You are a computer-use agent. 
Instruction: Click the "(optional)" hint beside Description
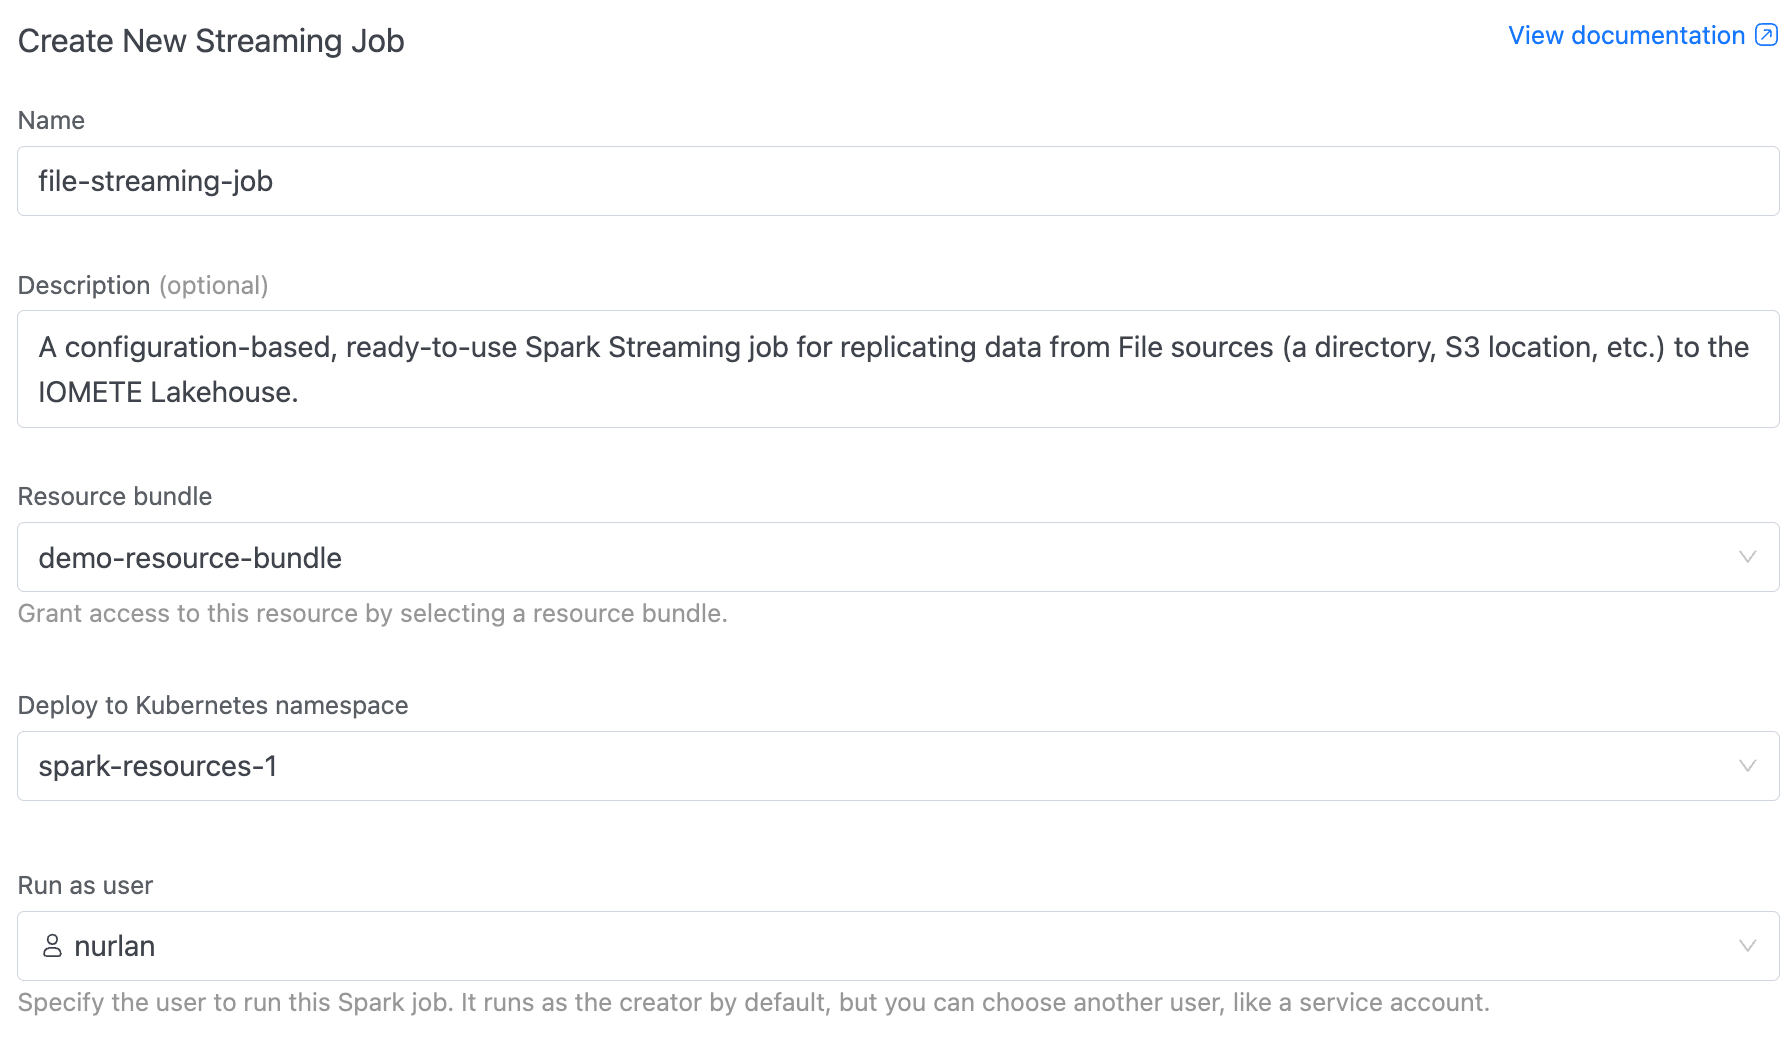214,286
